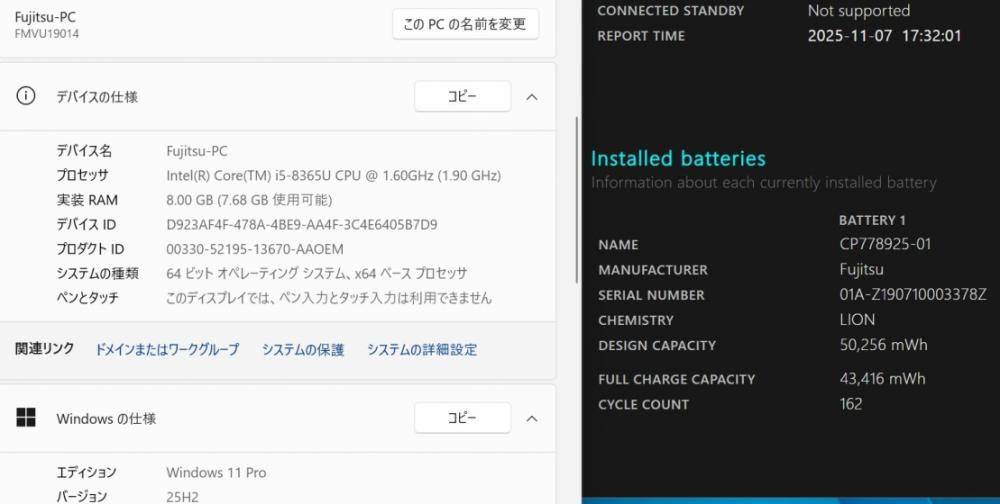Click the Installed batteries heading
This screenshot has width=1000, height=504.
678,158
